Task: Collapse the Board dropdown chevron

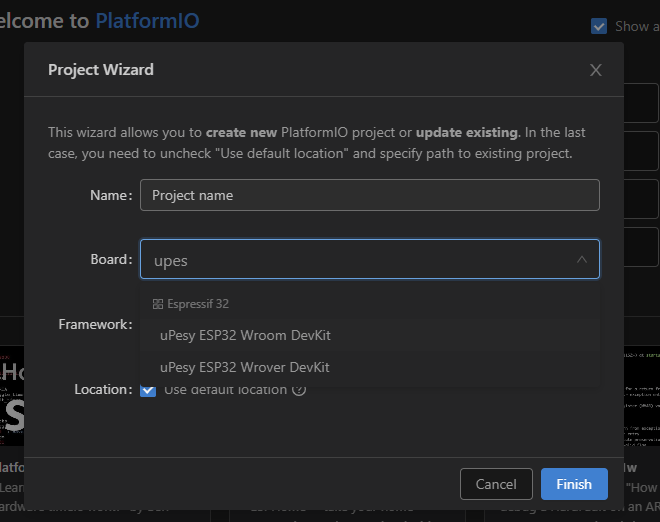Action: click(582, 259)
